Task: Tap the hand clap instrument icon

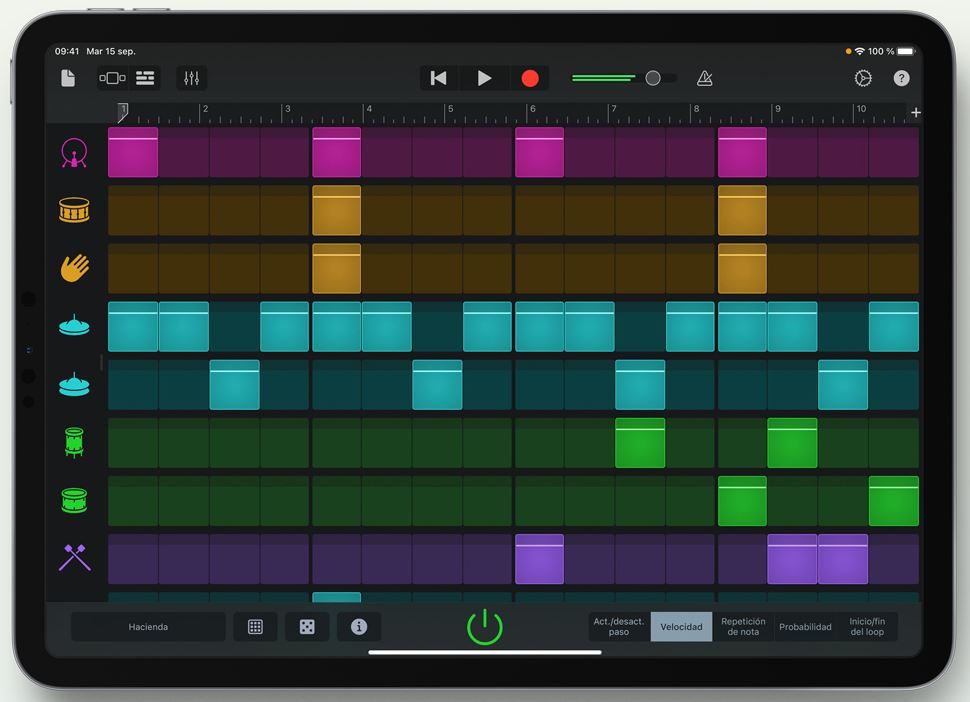Action: 73,268
